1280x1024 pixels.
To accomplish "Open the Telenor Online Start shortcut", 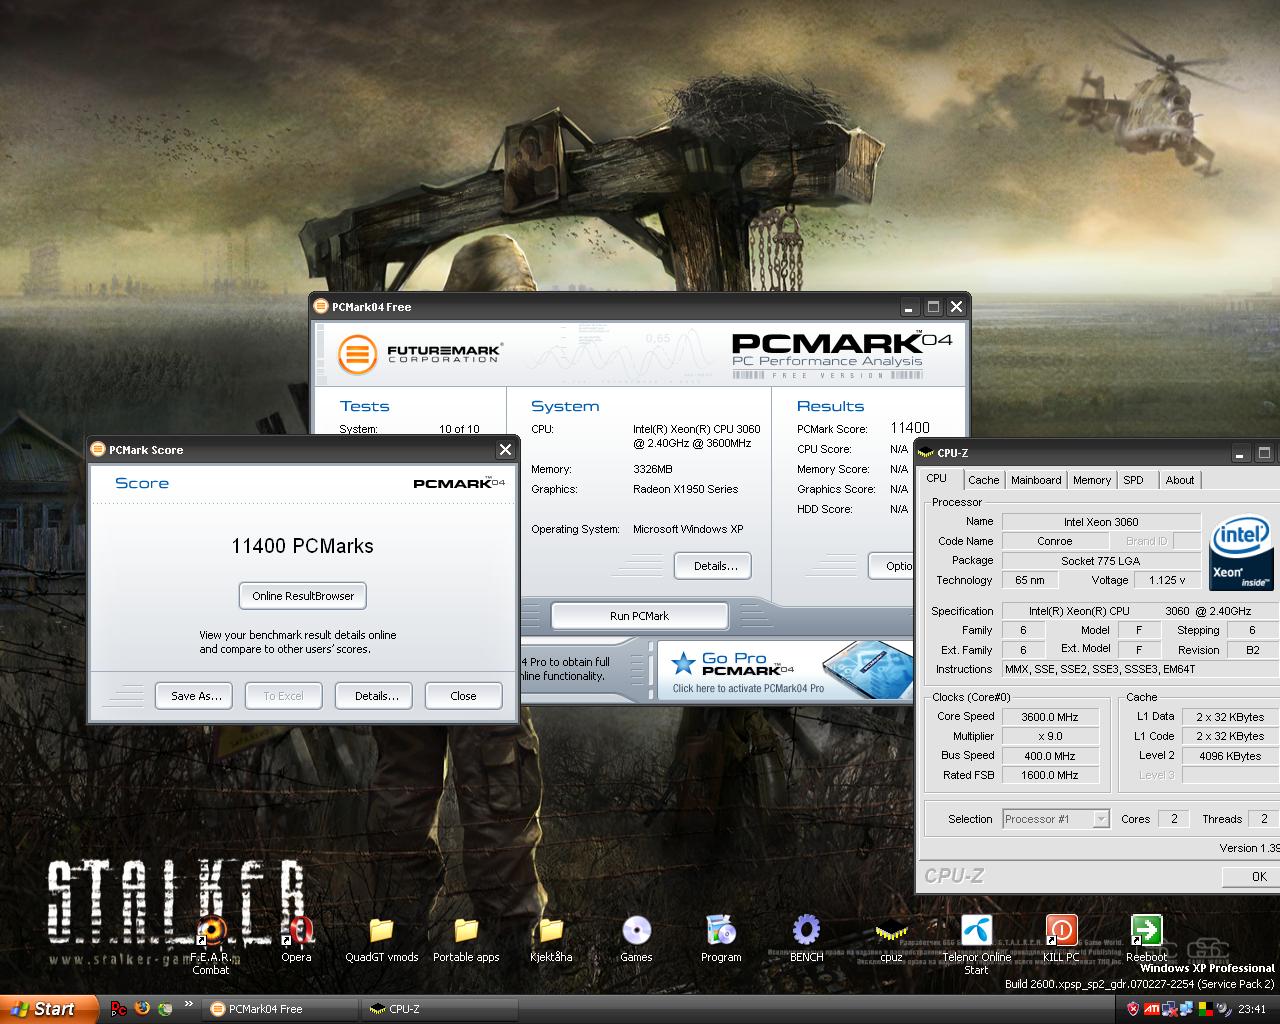I will [976, 944].
